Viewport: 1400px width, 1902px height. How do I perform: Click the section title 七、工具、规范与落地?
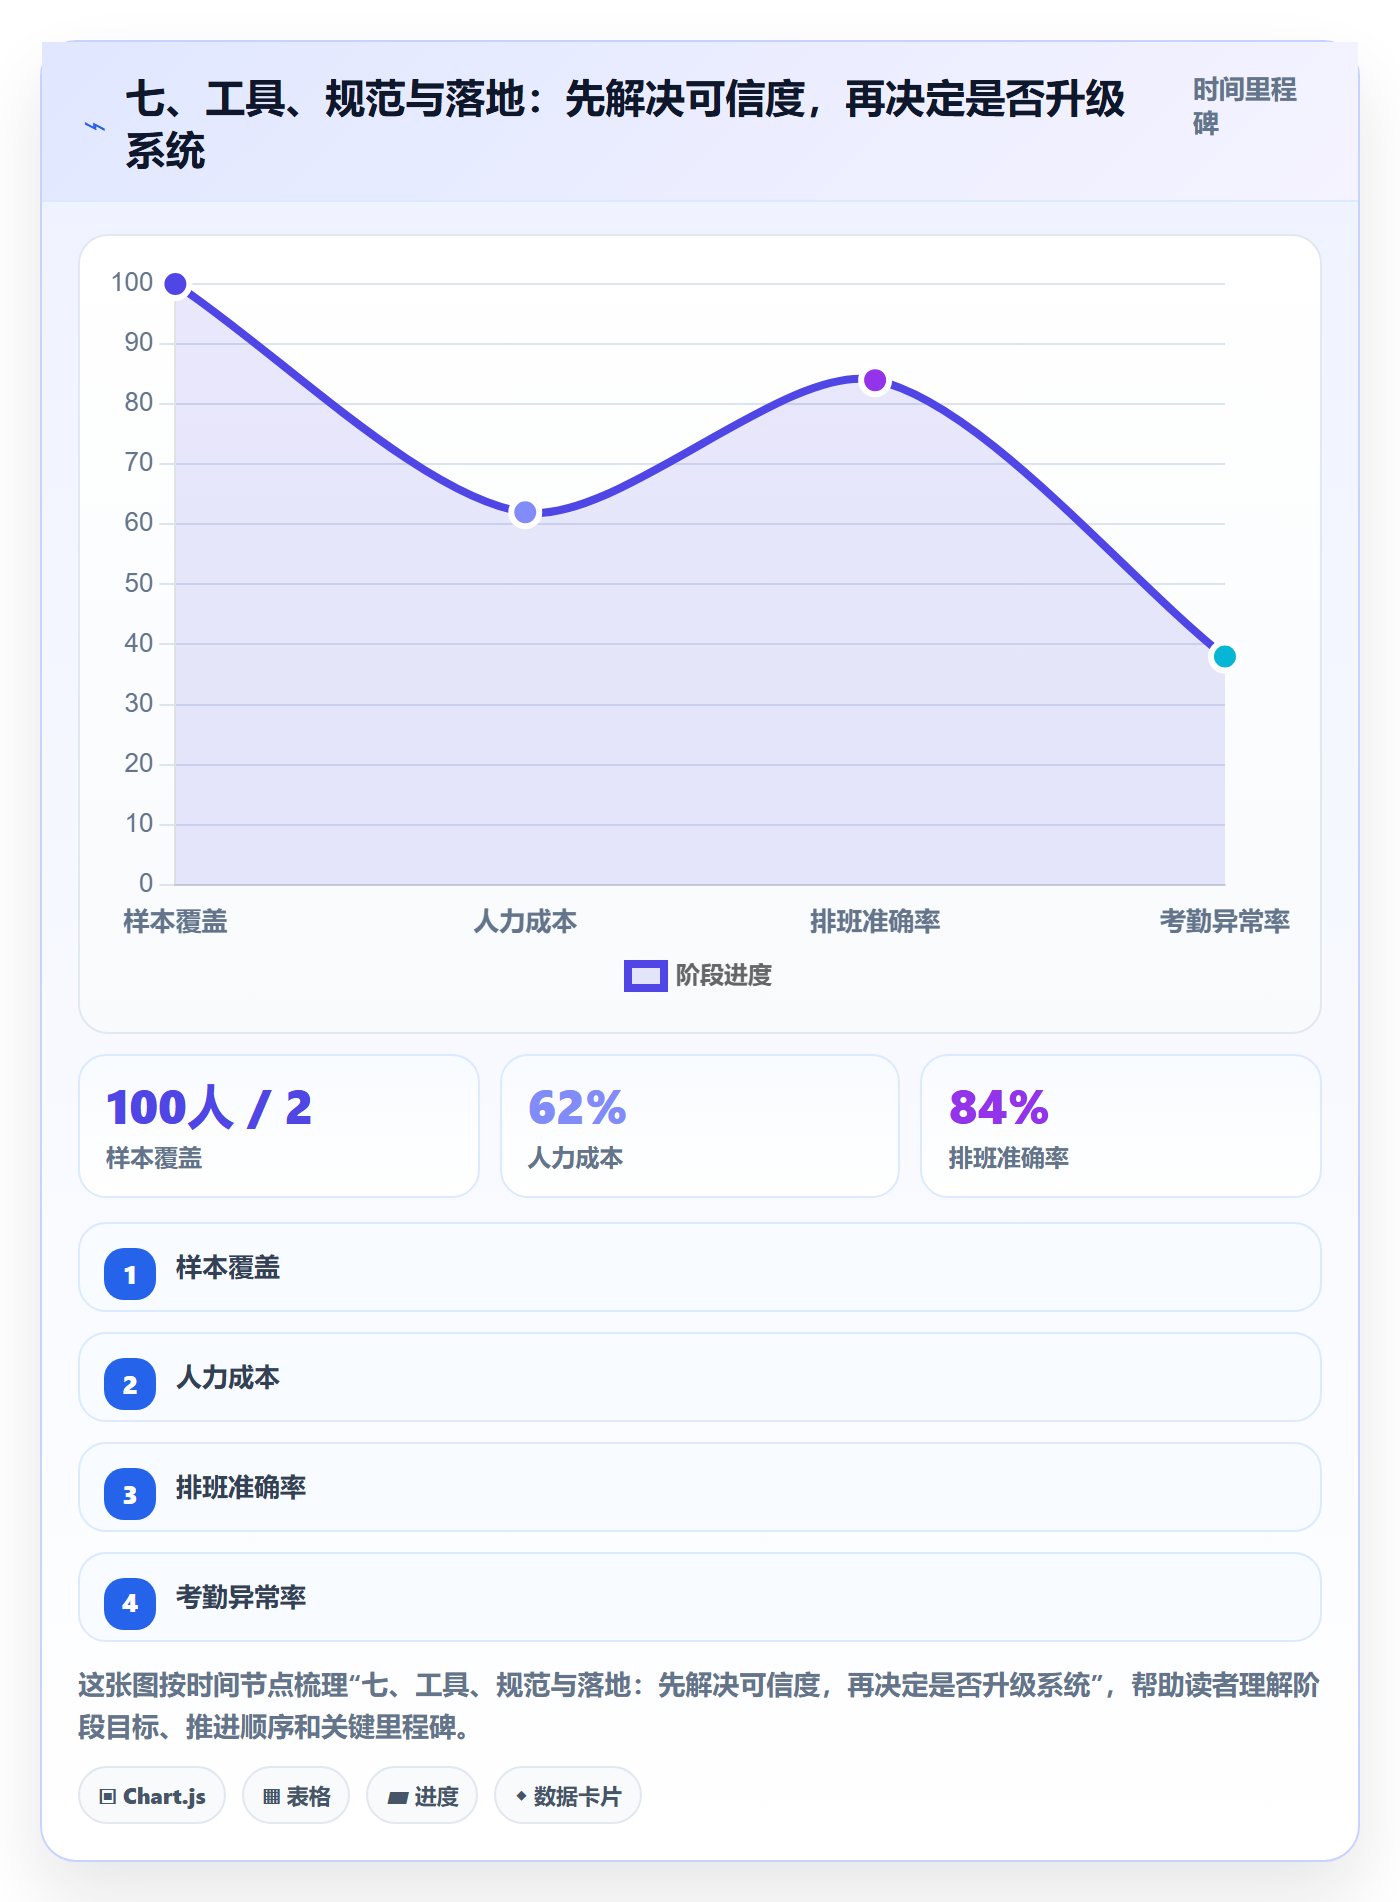626,125
